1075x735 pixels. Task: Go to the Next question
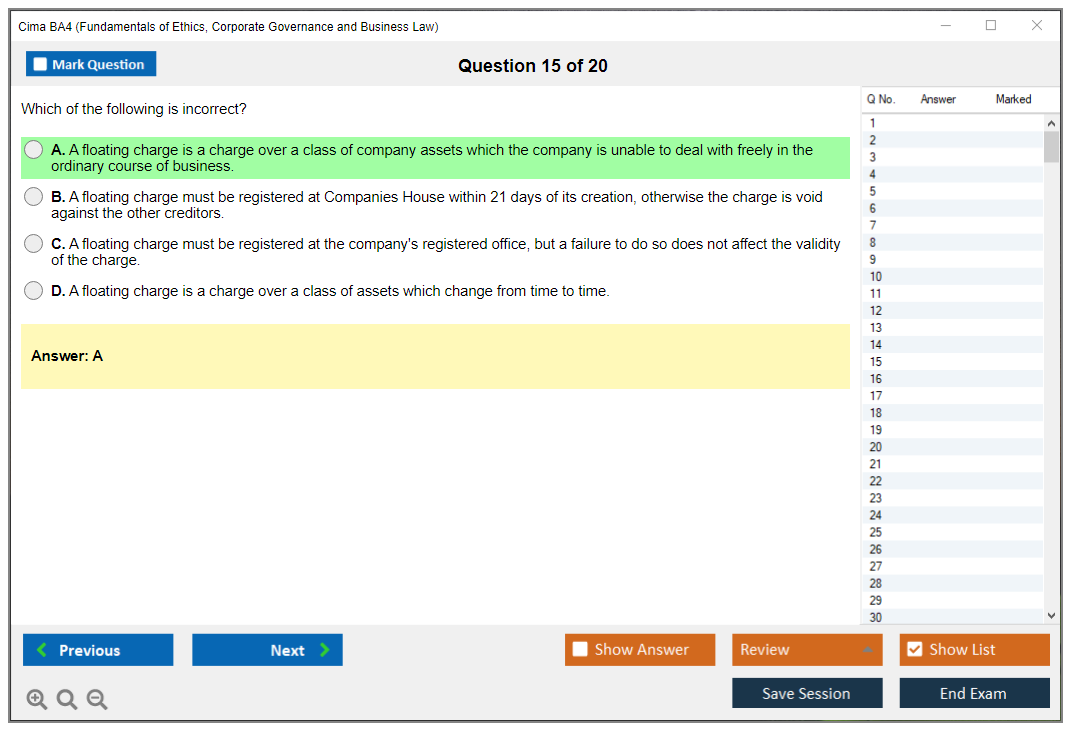267,650
